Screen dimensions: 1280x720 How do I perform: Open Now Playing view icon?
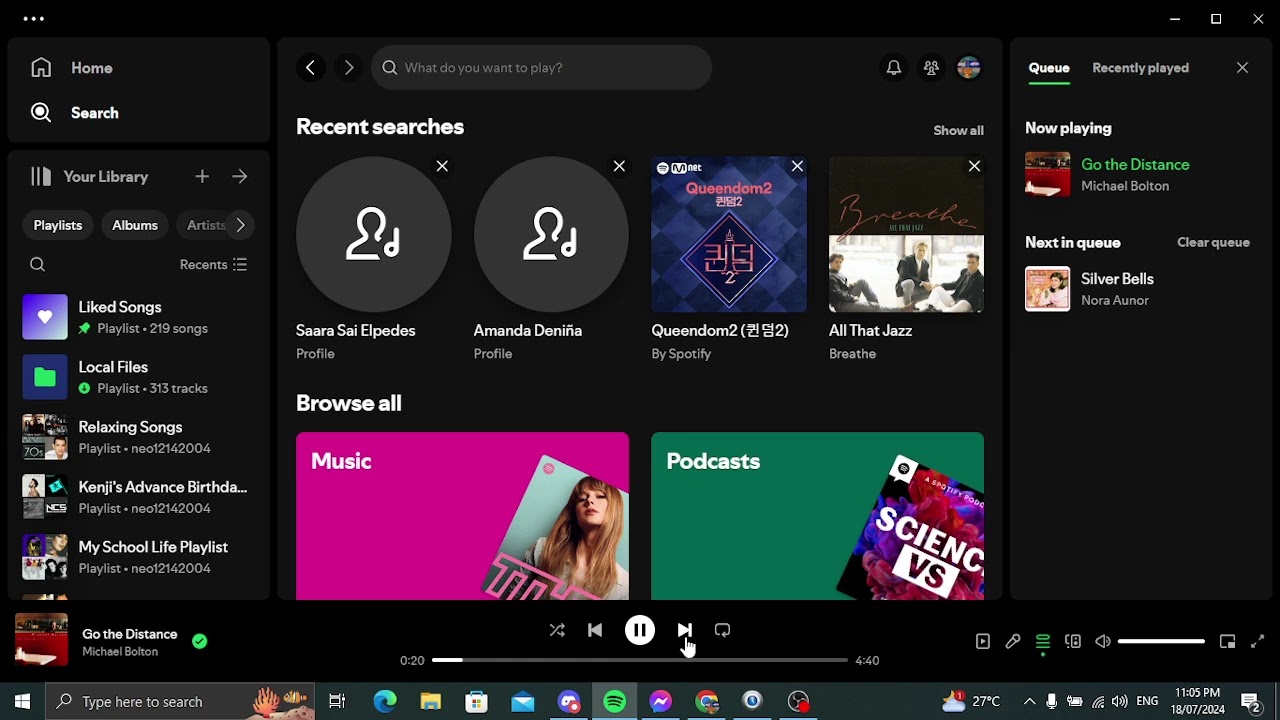pyautogui.click(x=983, y=642)
